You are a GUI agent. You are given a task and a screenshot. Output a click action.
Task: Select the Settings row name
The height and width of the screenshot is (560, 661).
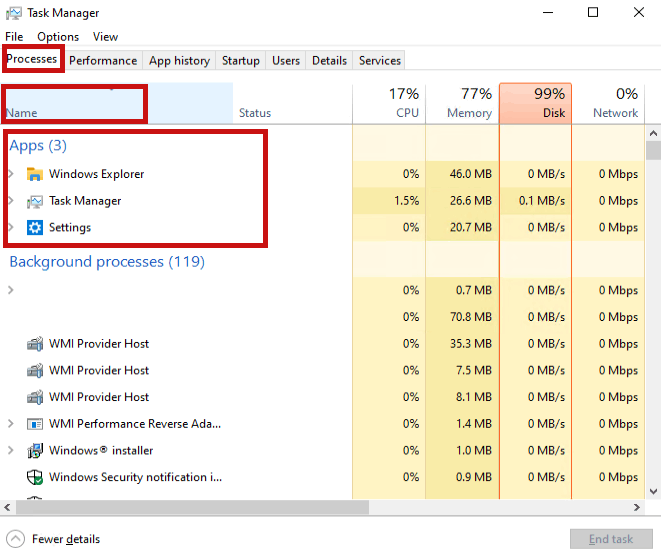click(70, 228)
